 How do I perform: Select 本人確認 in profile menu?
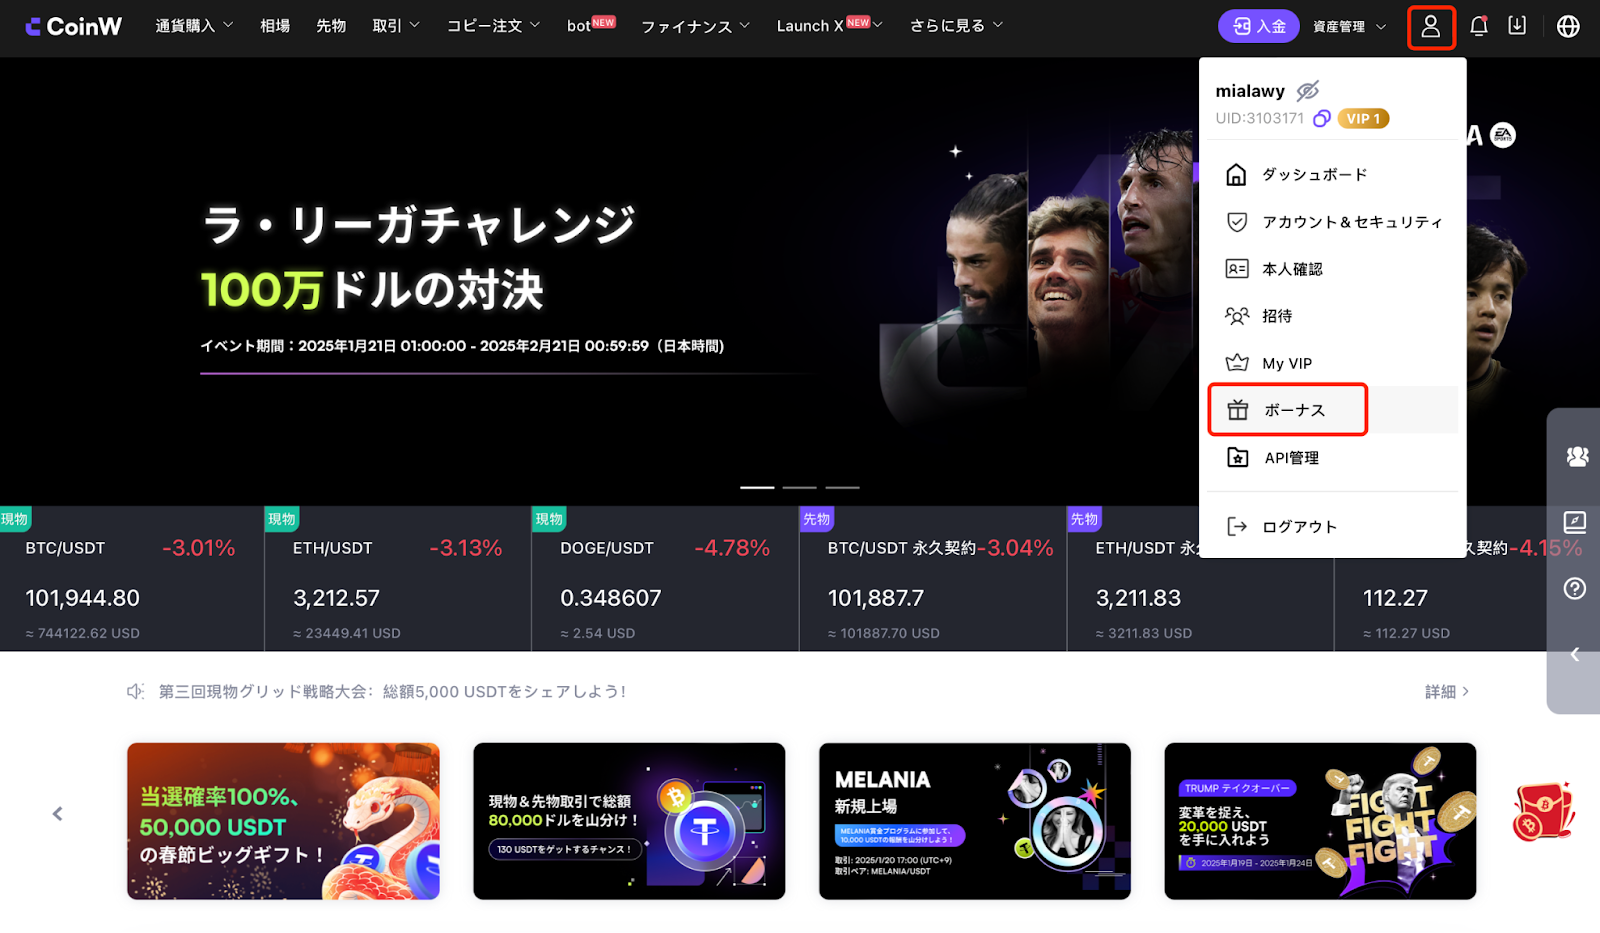click(1332, 269)
